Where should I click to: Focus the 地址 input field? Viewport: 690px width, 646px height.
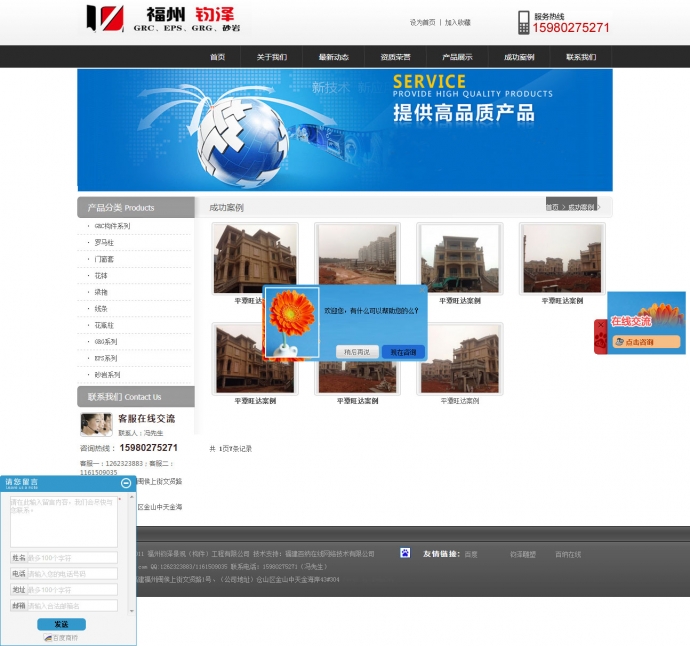73,590
